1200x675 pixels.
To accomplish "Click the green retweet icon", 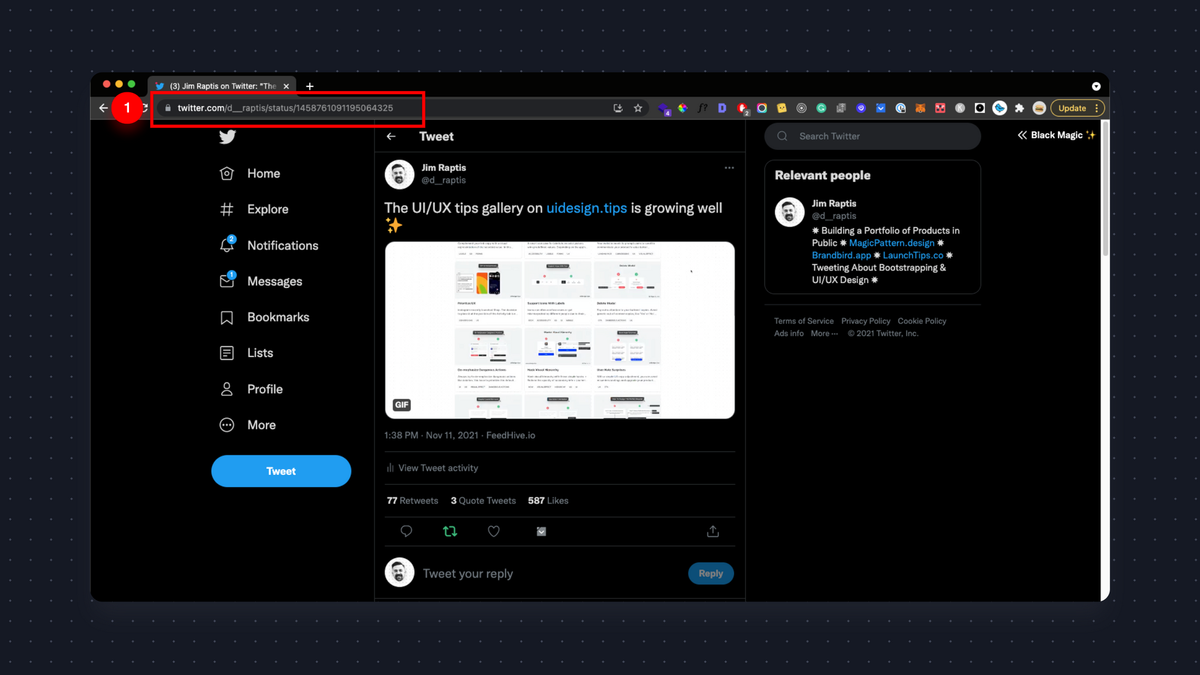I will point(450,531).
